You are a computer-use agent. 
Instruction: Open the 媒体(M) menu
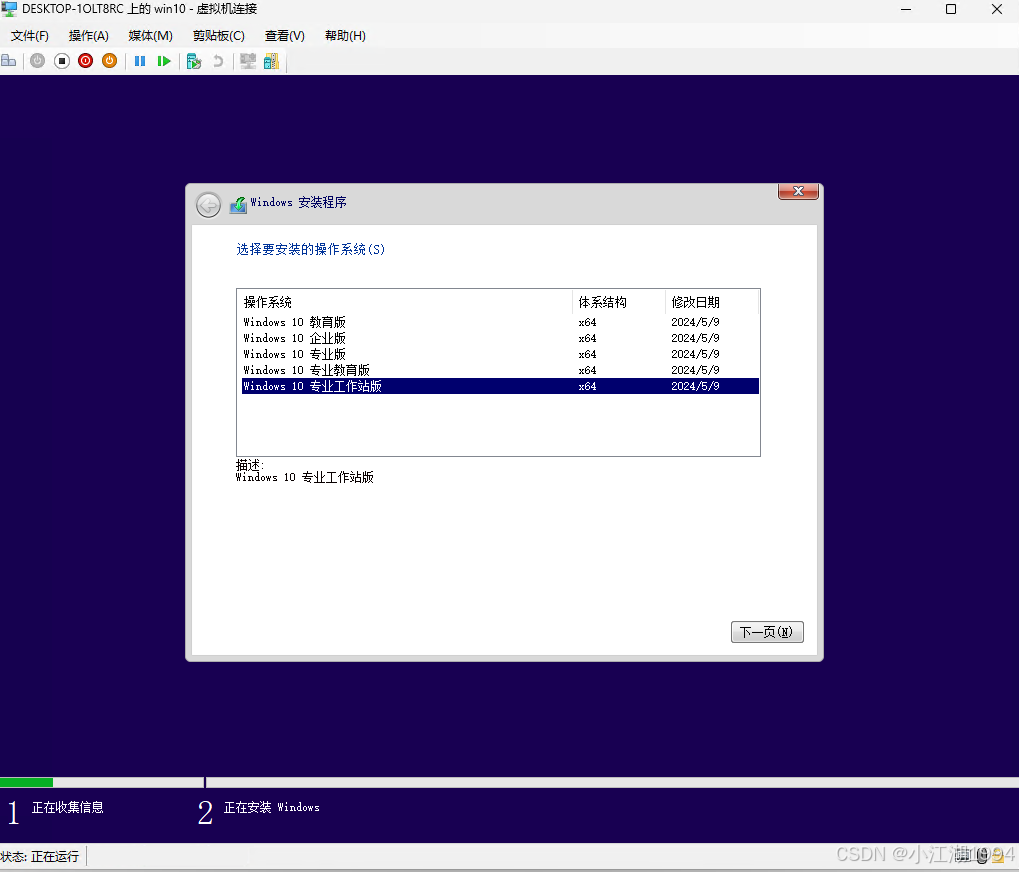pyautogui.click(x=150, y=36)
